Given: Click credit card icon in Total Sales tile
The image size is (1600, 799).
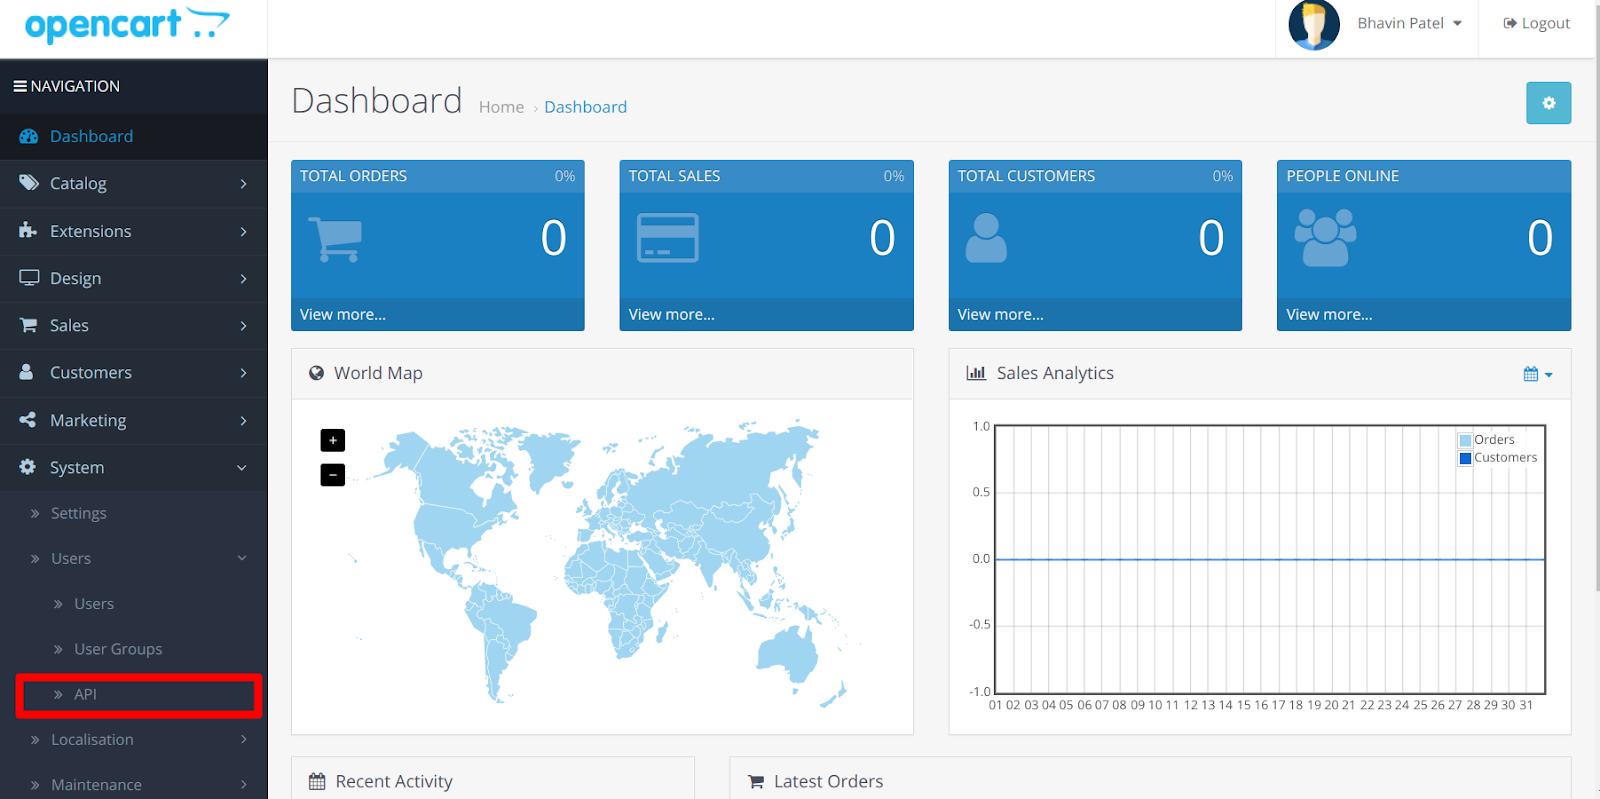Looking at the screenshot, I should coord(668,238).
